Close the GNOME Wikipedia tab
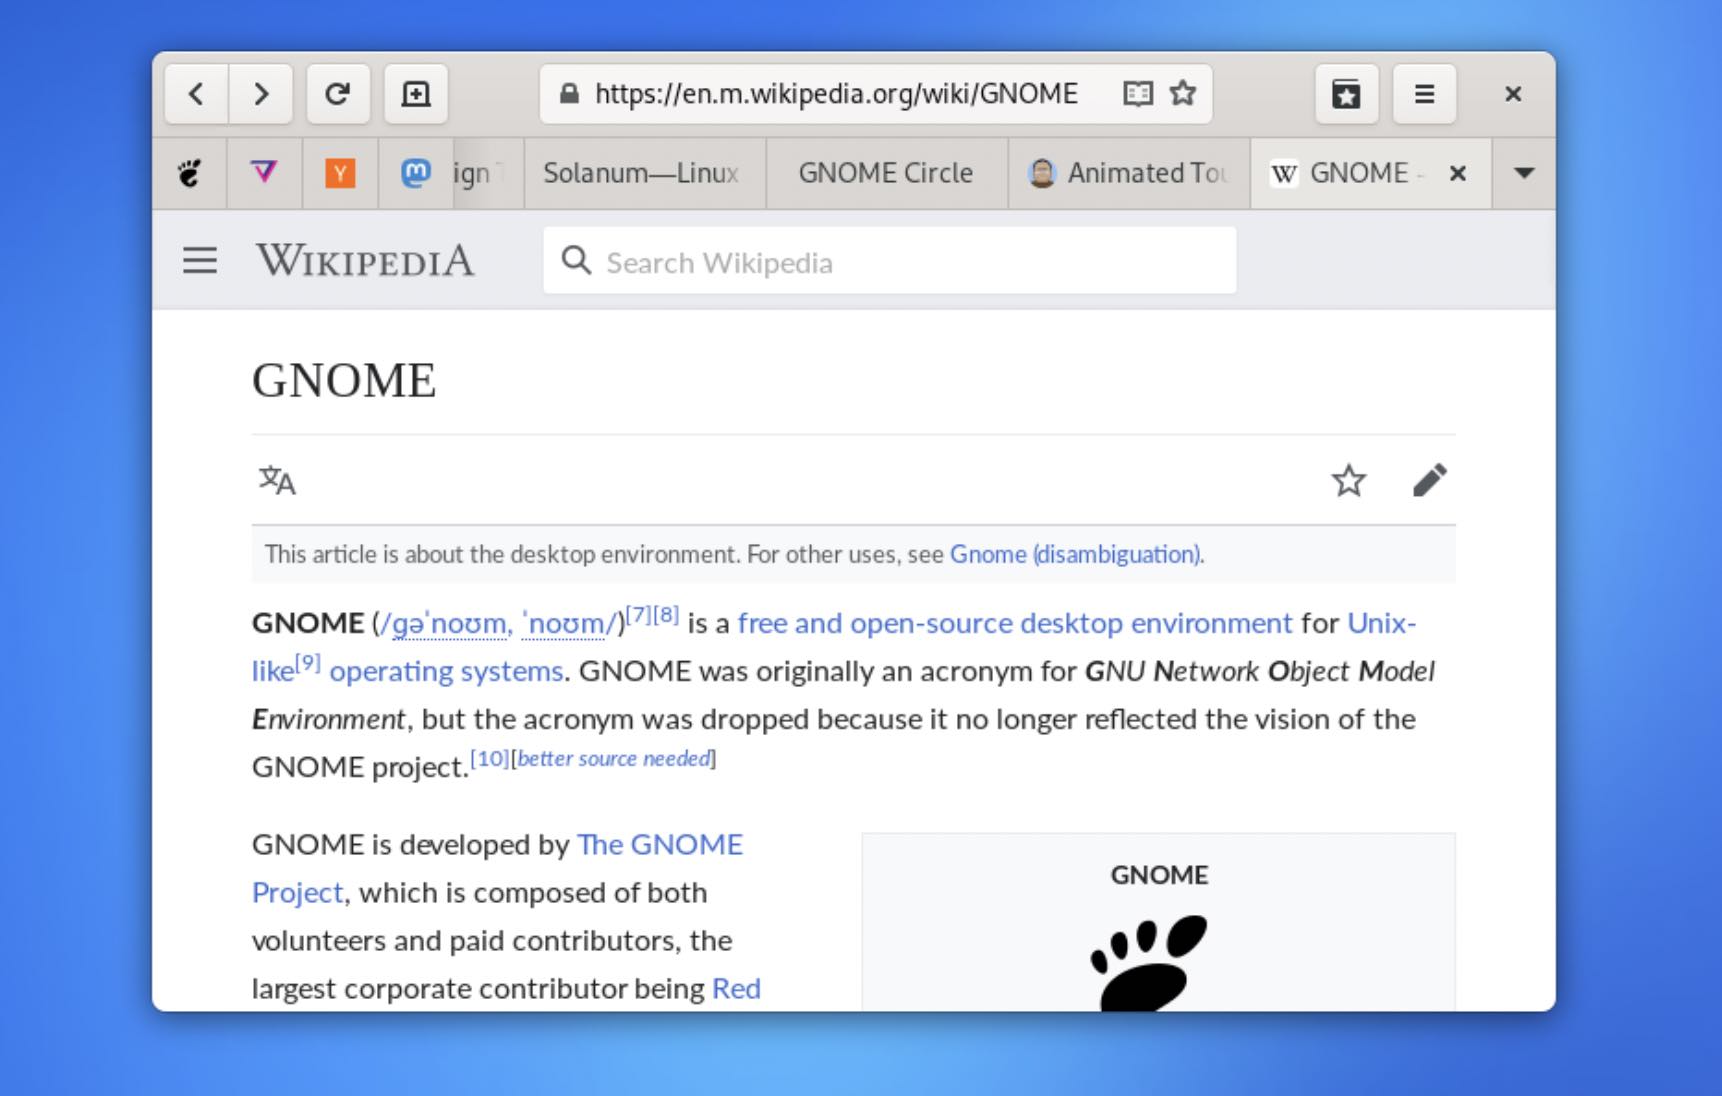This screenshot has width=1722, height=1096. coord(1458,174)
